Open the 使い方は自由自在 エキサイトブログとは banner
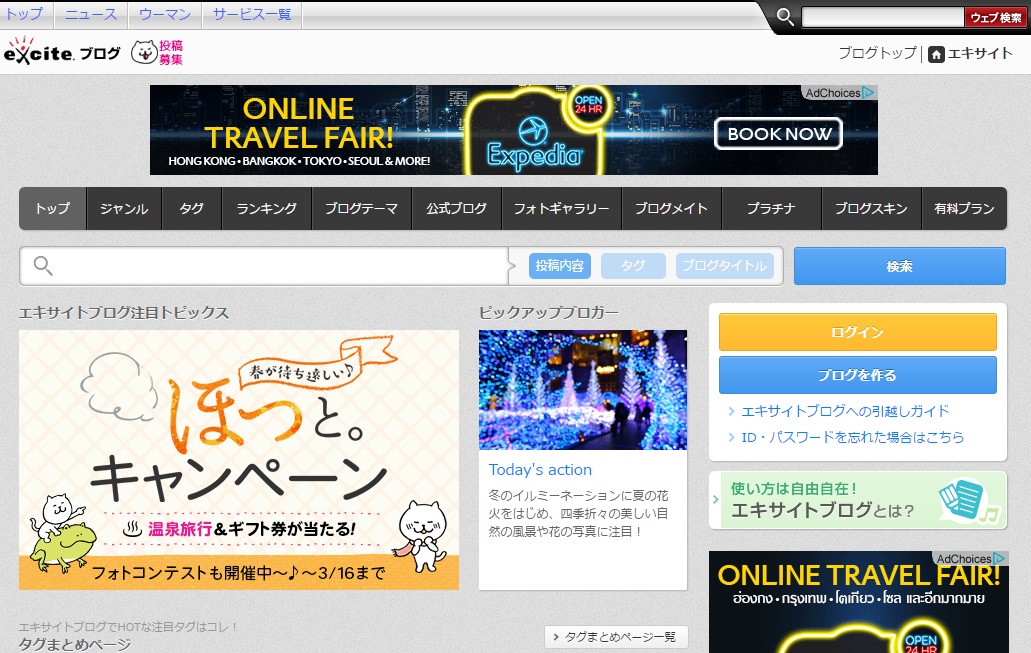 pos(857,500)
